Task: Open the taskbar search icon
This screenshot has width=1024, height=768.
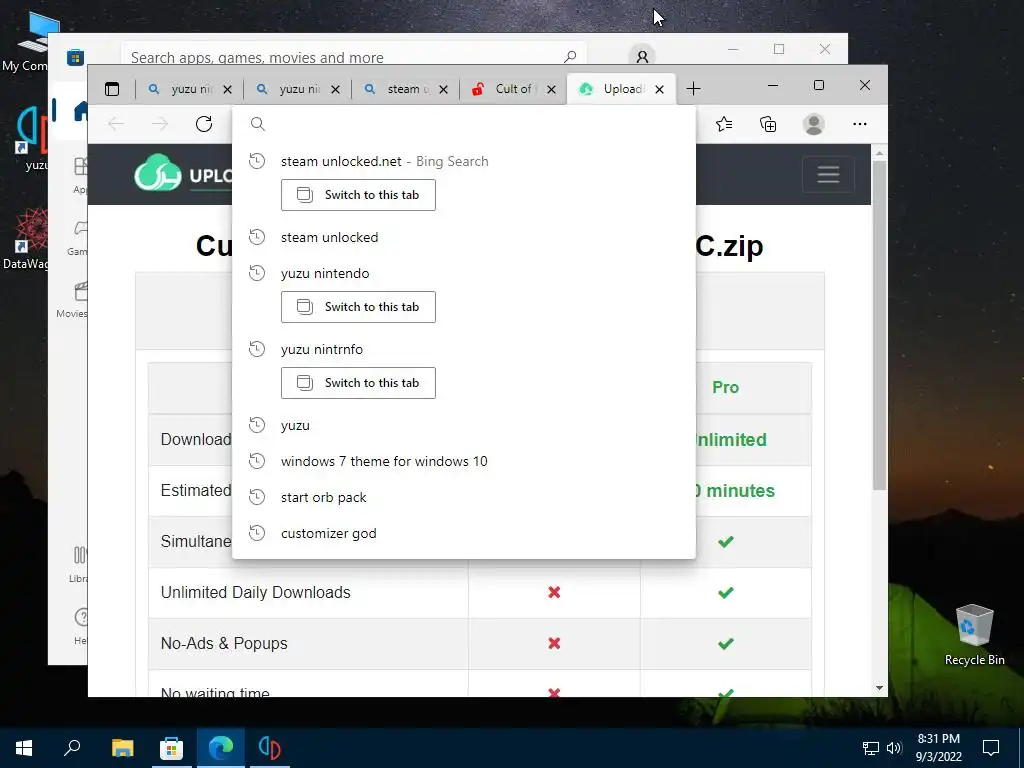Action: (72, 747)
